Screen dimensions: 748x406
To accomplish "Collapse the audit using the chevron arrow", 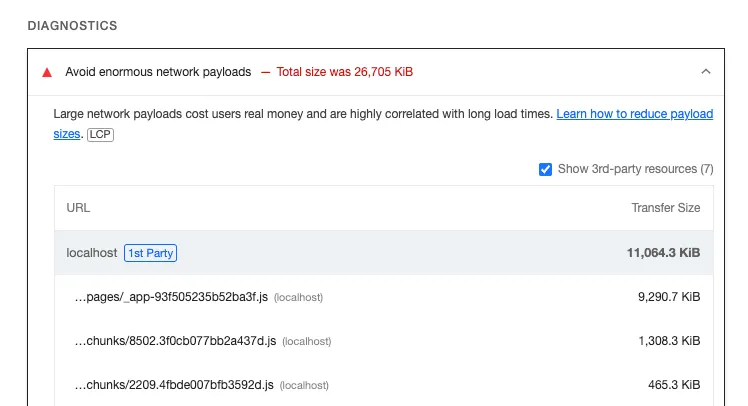I will click(706, 72).
